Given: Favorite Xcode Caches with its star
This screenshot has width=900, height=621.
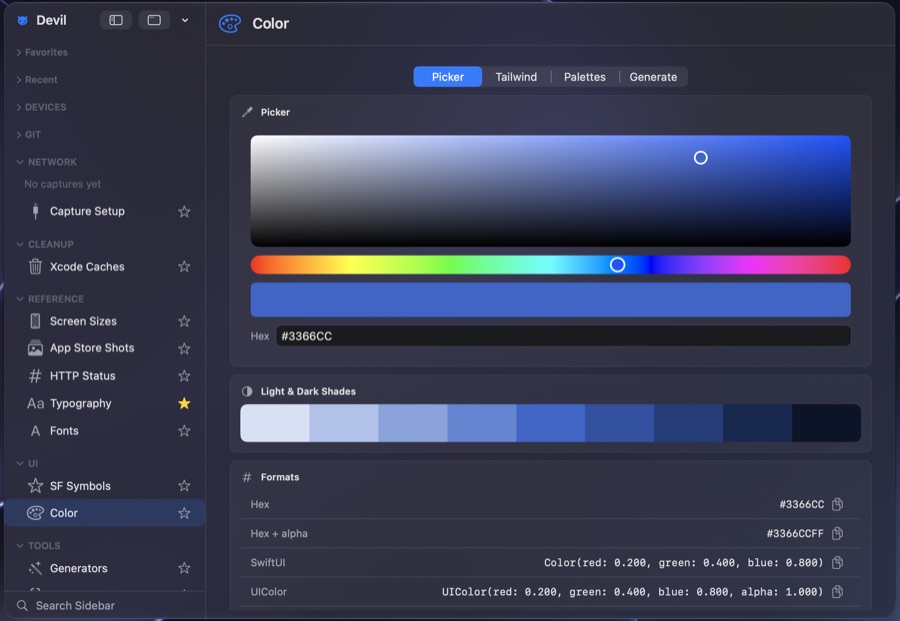Looking at the screenshot, I should click(184, 266).
